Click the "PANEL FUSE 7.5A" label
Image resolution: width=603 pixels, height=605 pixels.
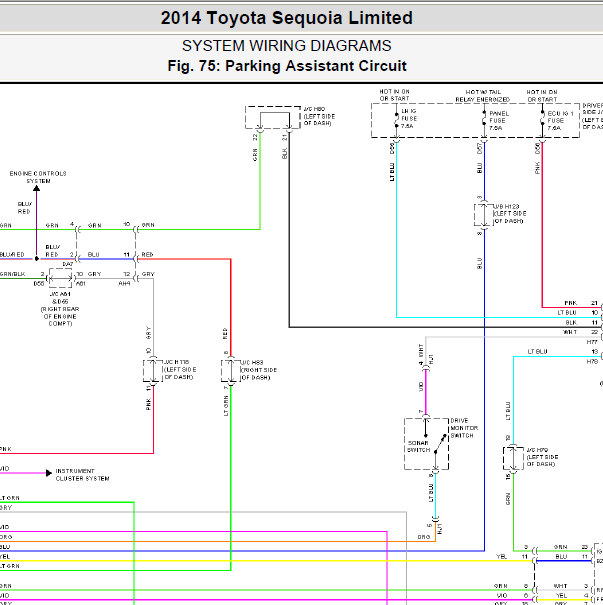pyautogui.click(x=499, y=120)
